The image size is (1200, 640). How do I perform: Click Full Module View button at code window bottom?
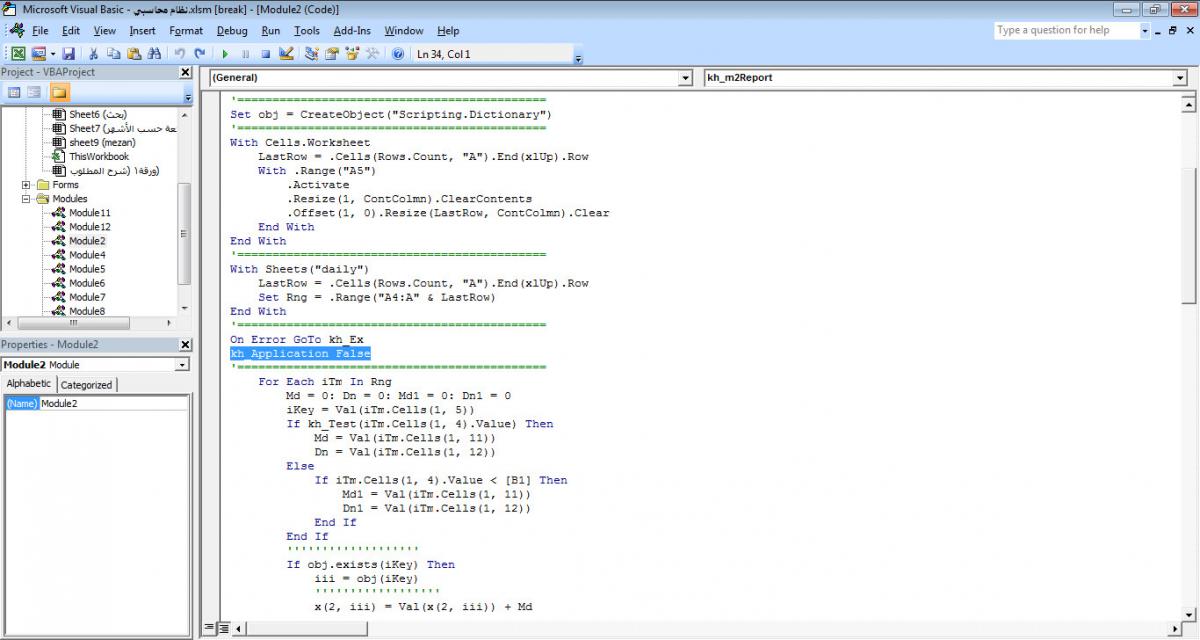tap(222, 628)
